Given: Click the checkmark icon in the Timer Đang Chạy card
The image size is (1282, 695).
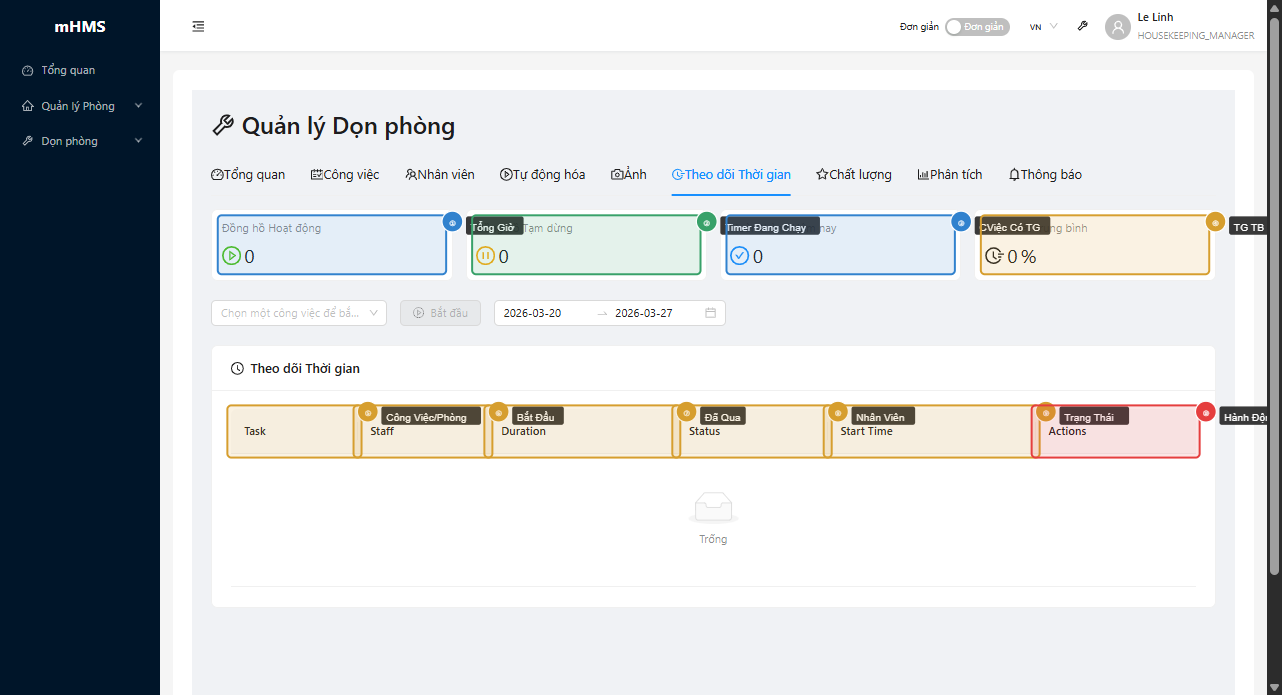Looking at the screenshot, I should click(x=739, y=256).
